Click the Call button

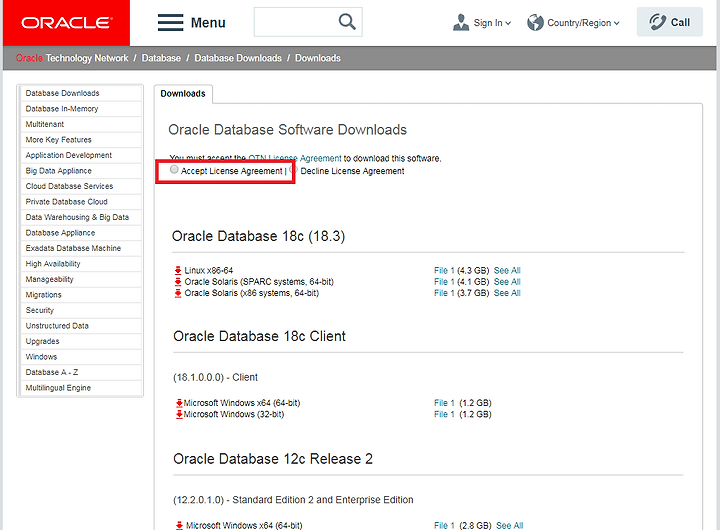coord(669,22)
